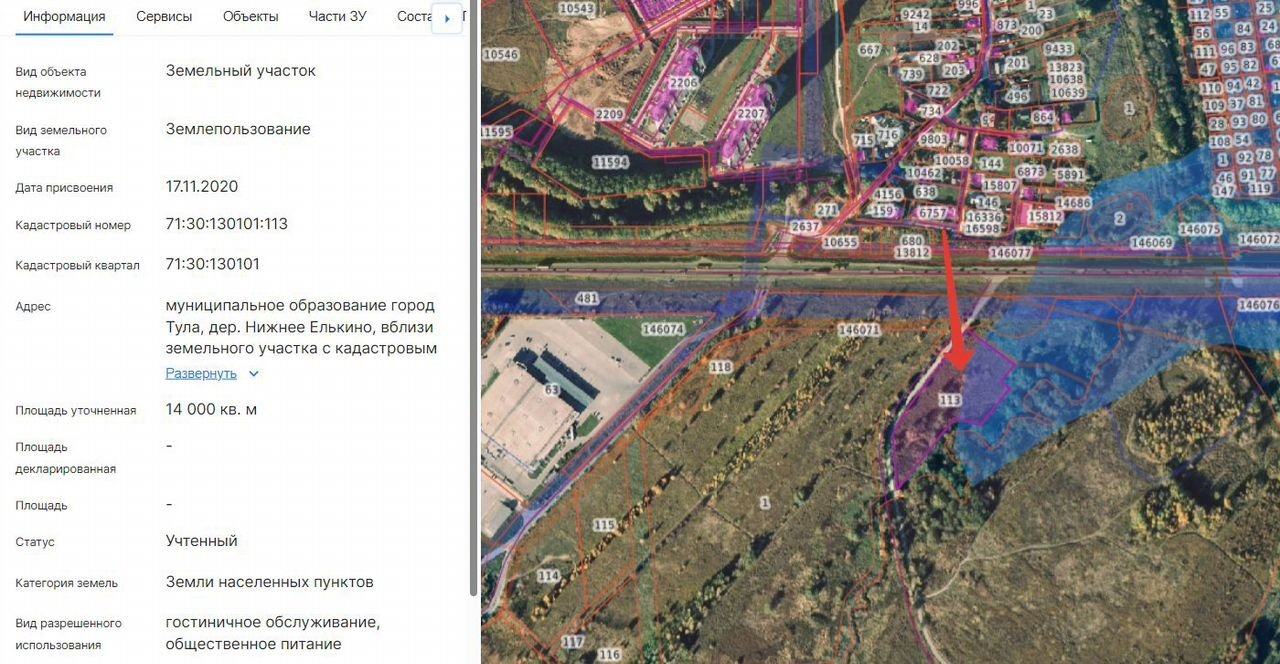Click parcel 2206 on the map
The image size is (1280, 664).
[683, 83]
